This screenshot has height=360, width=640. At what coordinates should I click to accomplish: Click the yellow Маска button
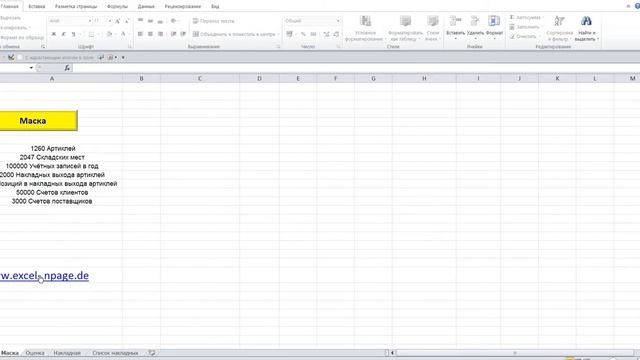38,121
